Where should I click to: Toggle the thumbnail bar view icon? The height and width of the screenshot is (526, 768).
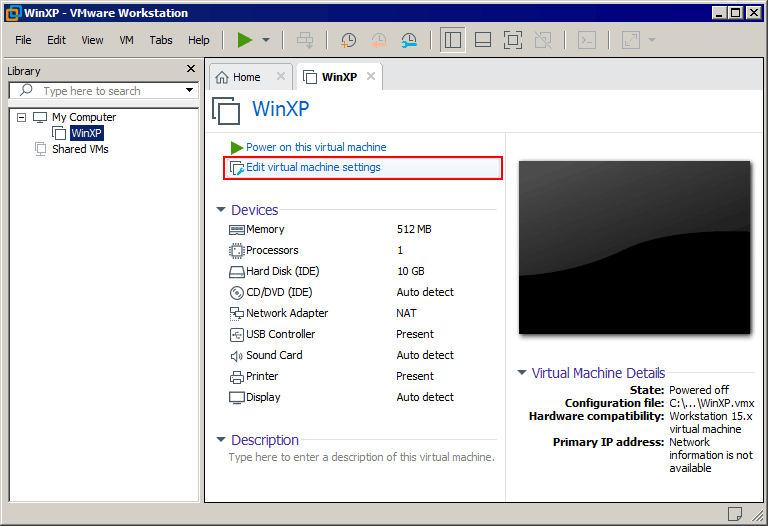[483, 40]
